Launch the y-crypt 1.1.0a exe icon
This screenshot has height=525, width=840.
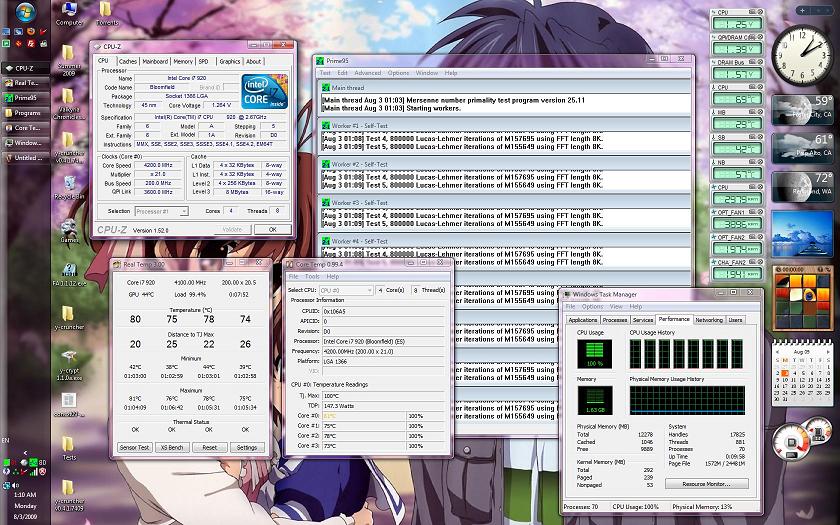[x=69, y=365]
